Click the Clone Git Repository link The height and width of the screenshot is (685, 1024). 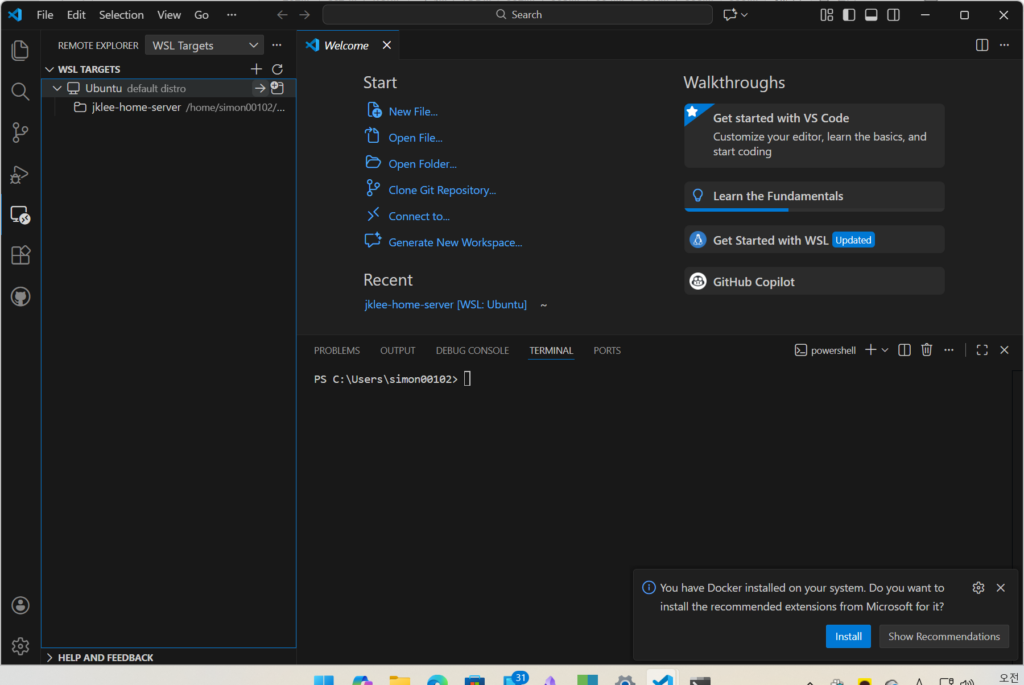pos(442,190)
